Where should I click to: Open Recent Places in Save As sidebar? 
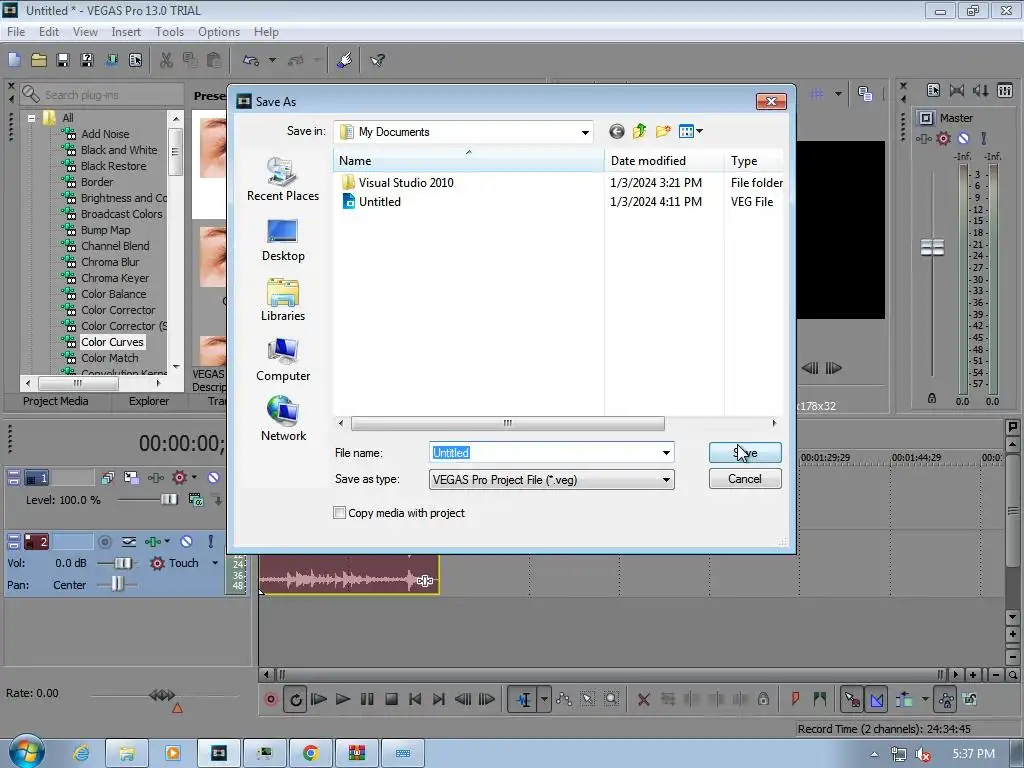[283, 180]
